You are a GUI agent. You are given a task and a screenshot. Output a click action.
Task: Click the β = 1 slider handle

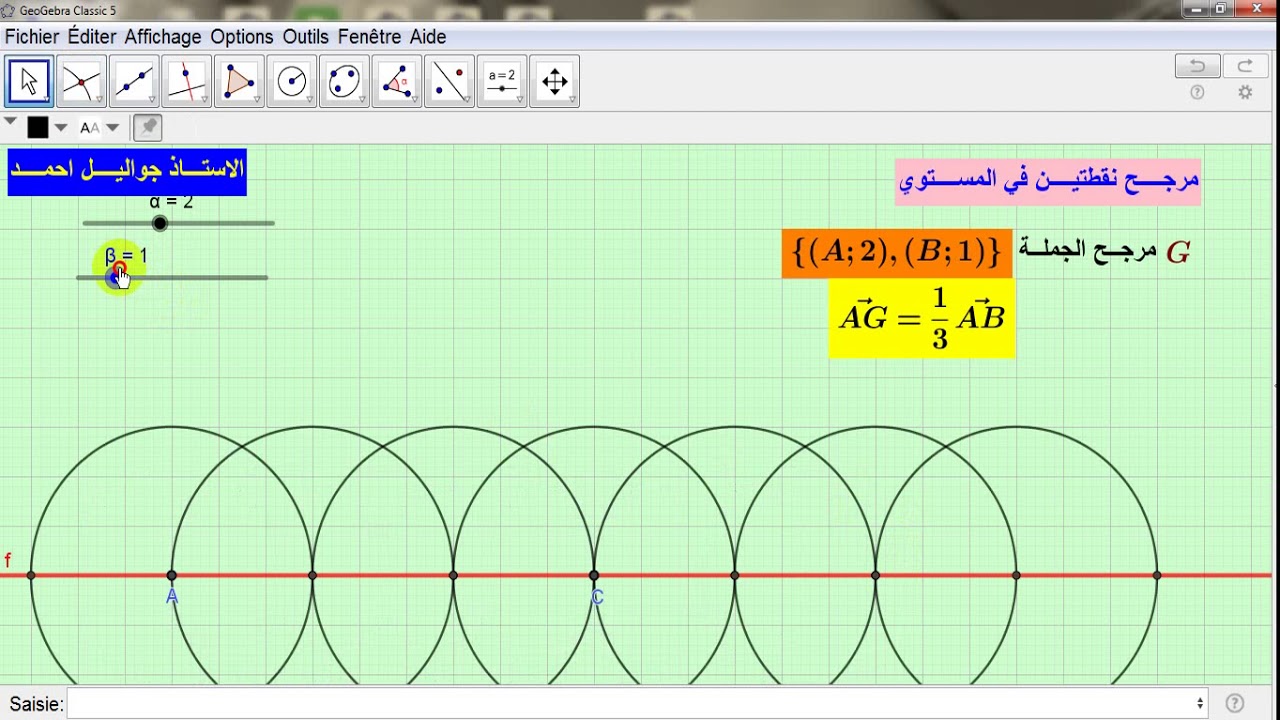coord(116,277)
